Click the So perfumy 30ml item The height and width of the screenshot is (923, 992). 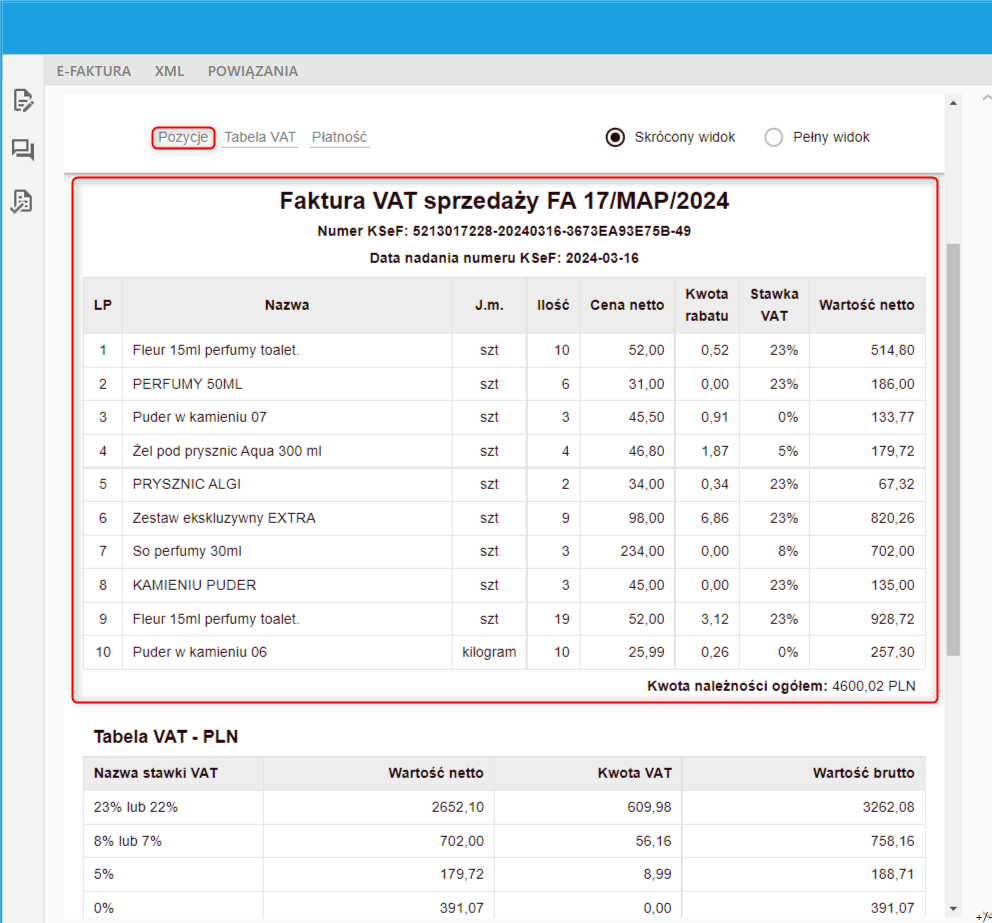pos(187,551)
